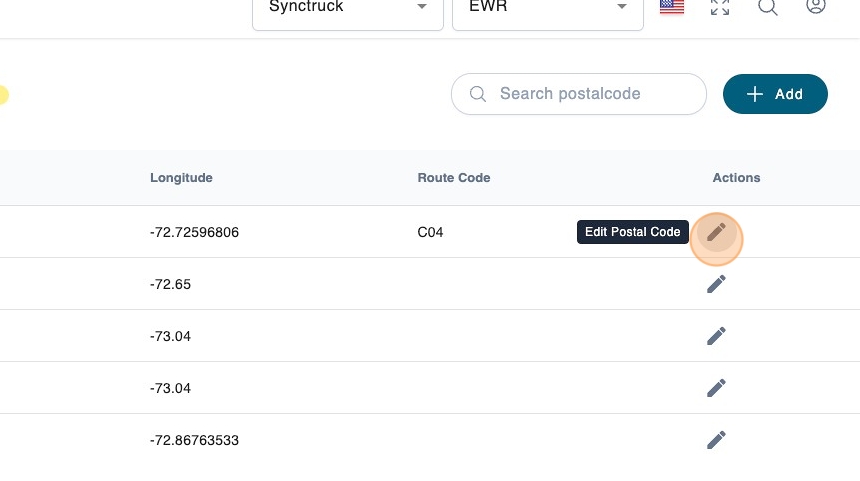The height and width of the screenshot is (481, 860).
Task: Focus the Search postalcode field
Action: (x=590, y=94)
